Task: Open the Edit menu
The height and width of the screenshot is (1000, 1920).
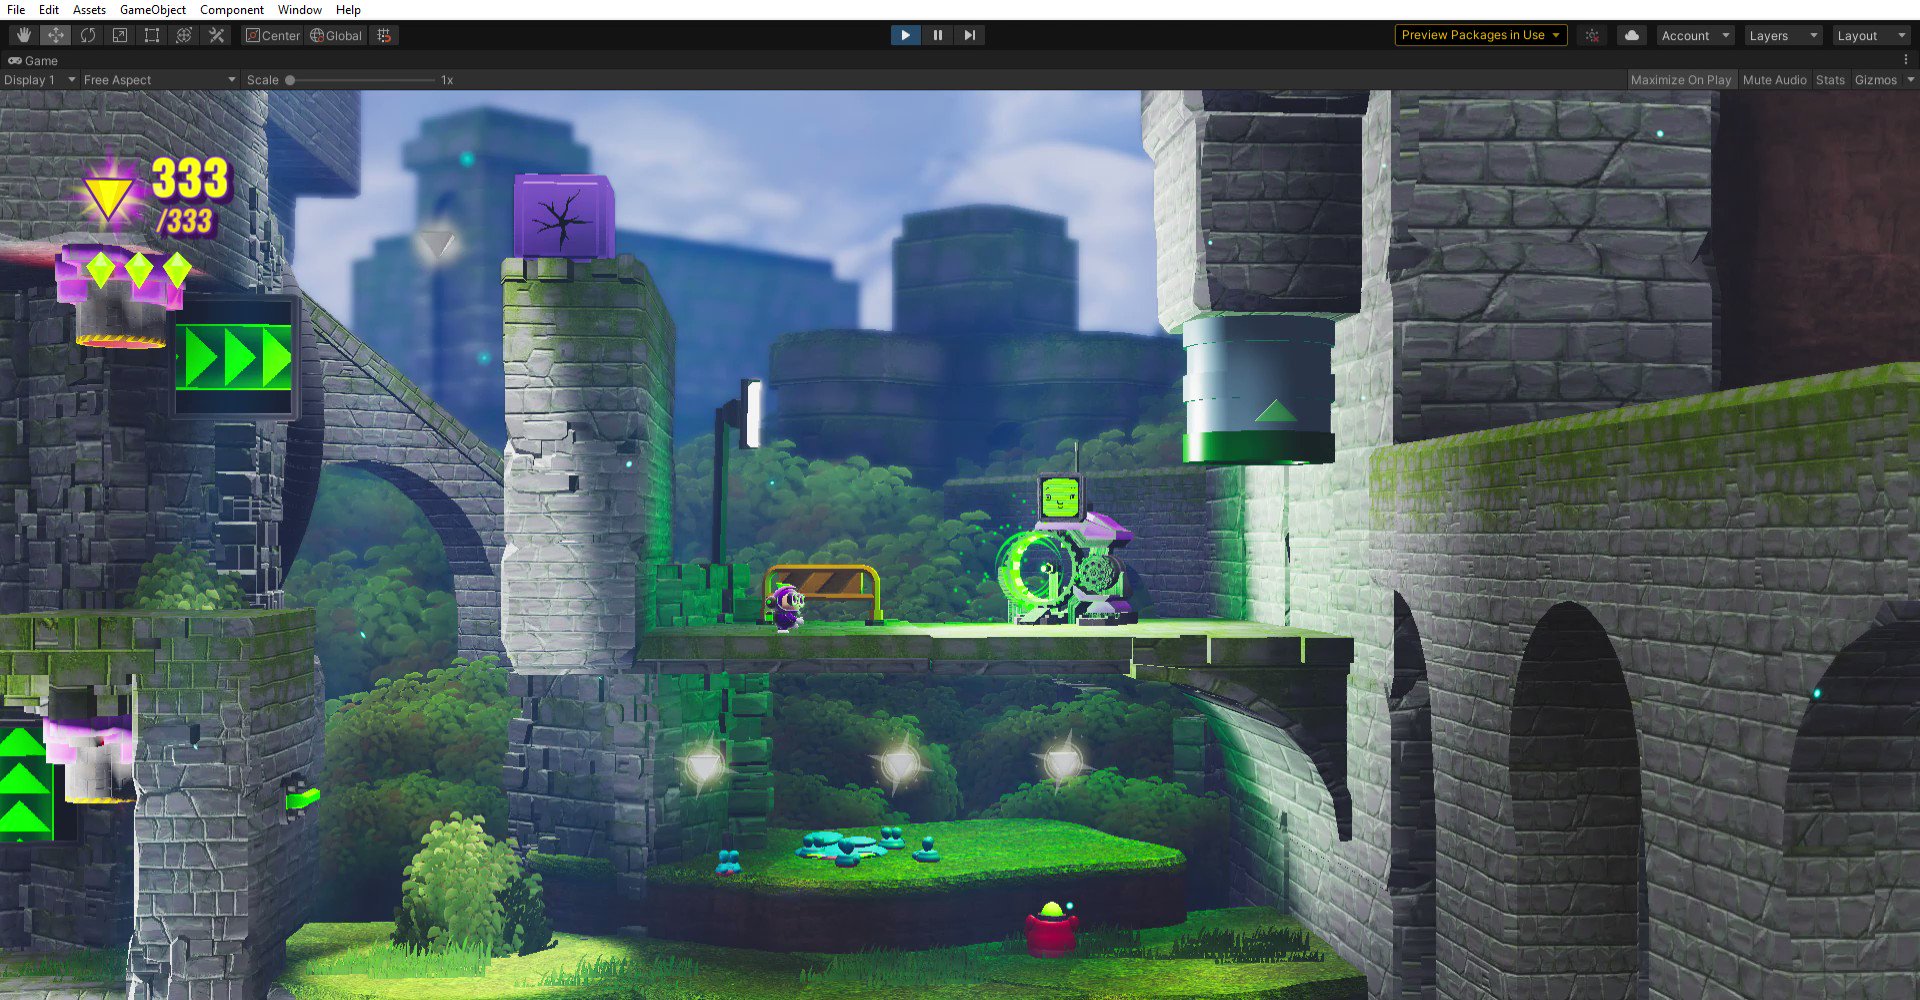Action: [49, 10]
